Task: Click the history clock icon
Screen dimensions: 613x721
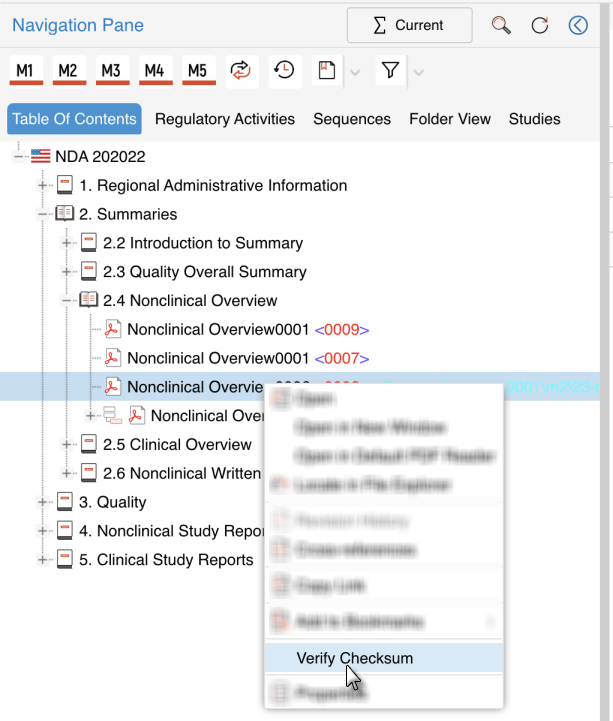Action: click(x=284, y=70)
